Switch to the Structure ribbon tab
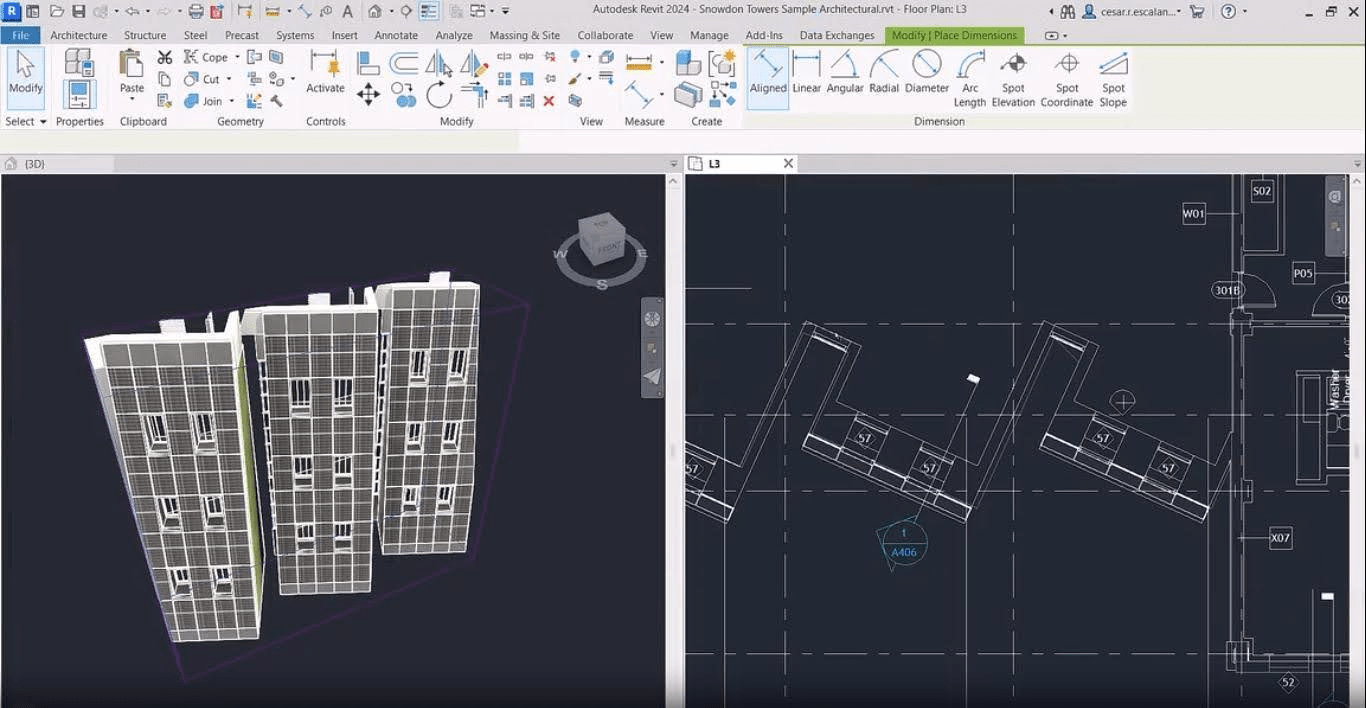1366x708 pixels. click(145, 35)
